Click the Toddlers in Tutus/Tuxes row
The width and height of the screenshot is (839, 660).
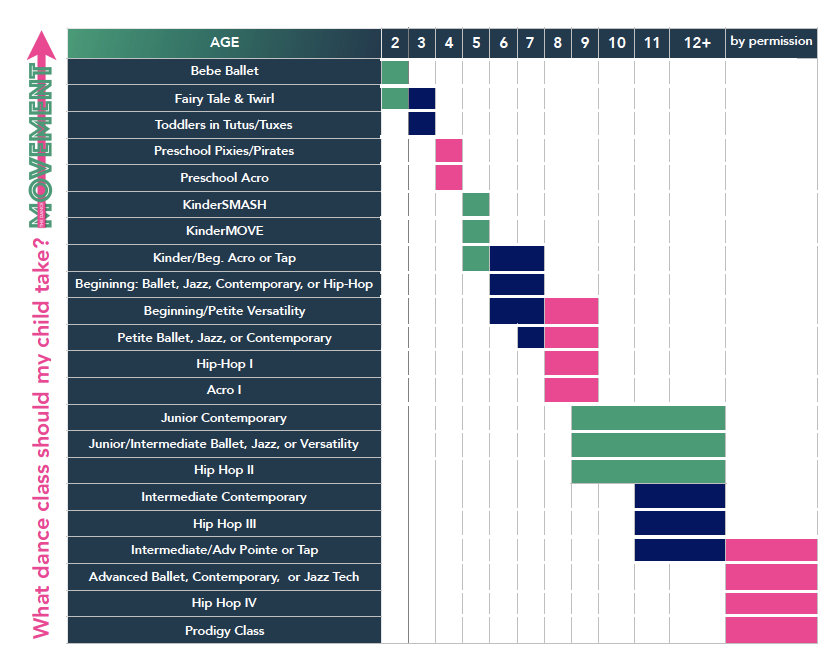224,125
